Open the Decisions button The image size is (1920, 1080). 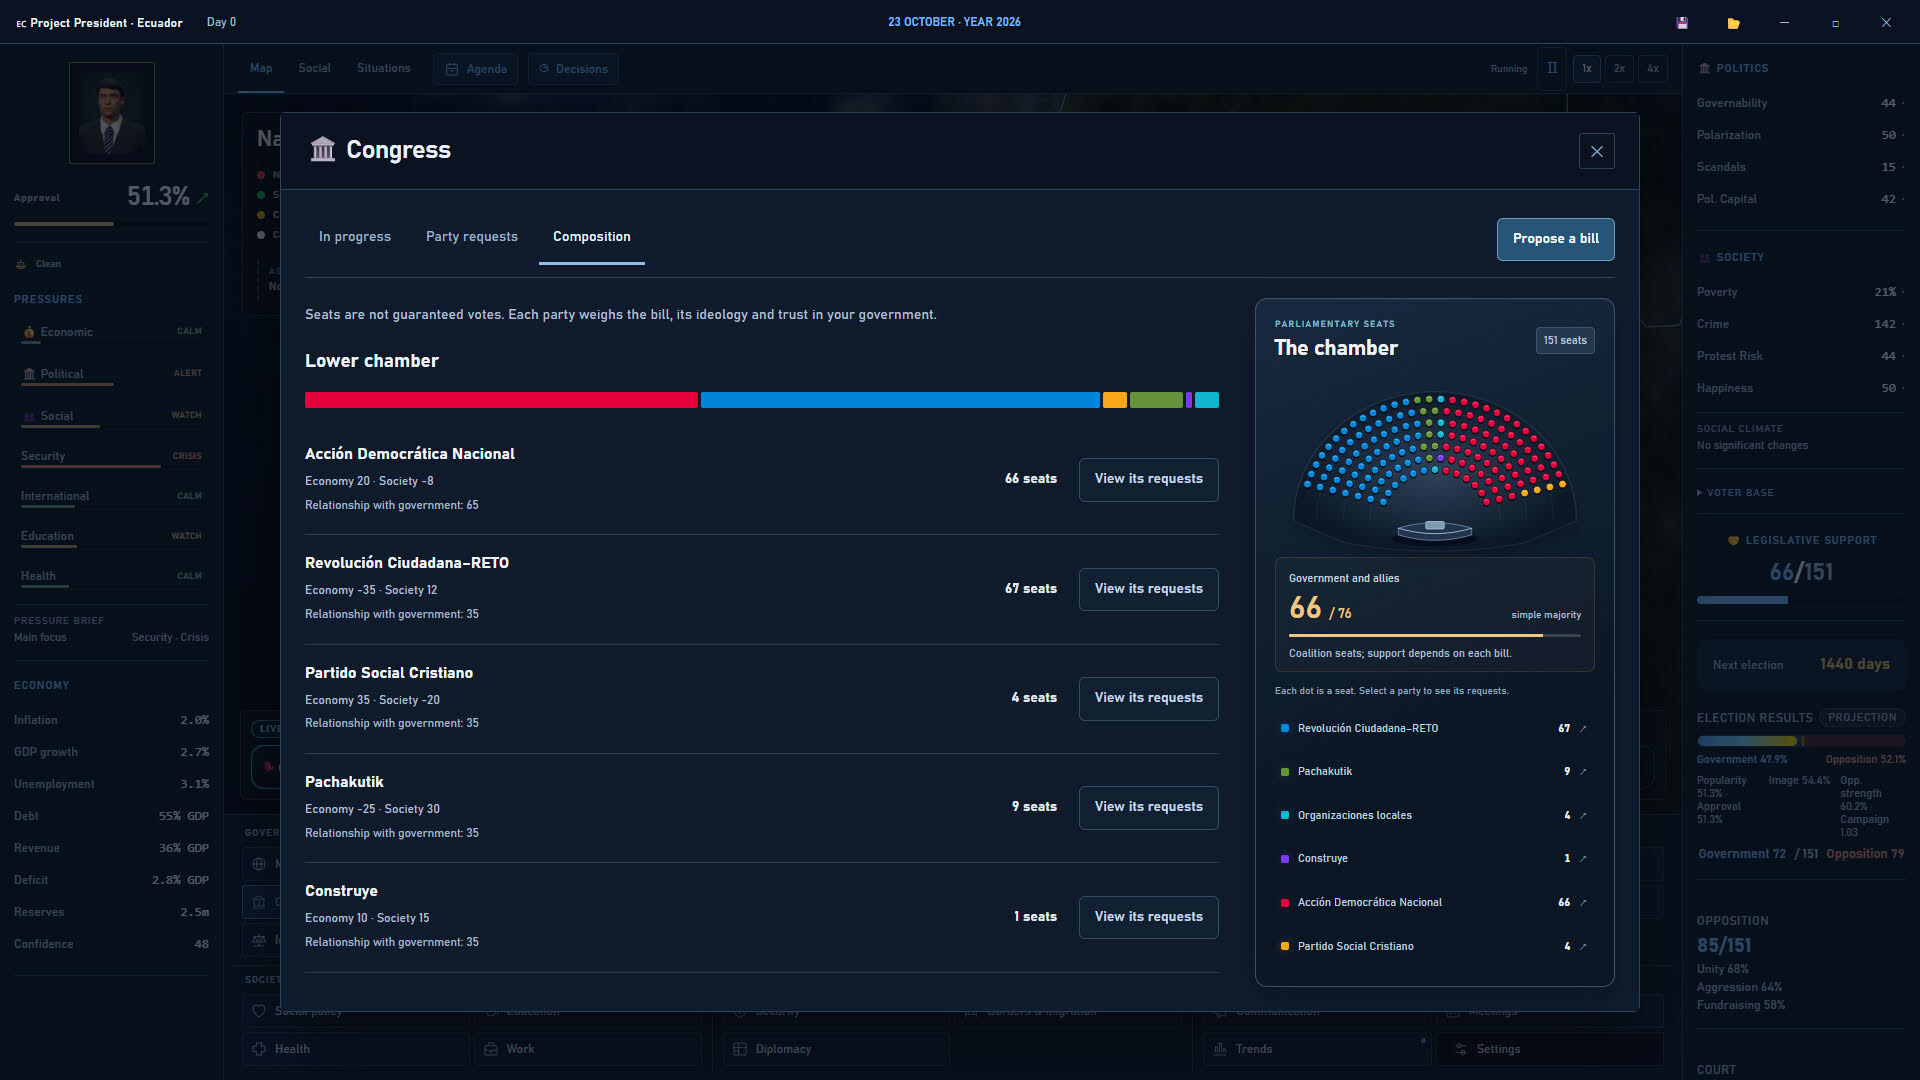pyautogui.click(x=573, y=69)
